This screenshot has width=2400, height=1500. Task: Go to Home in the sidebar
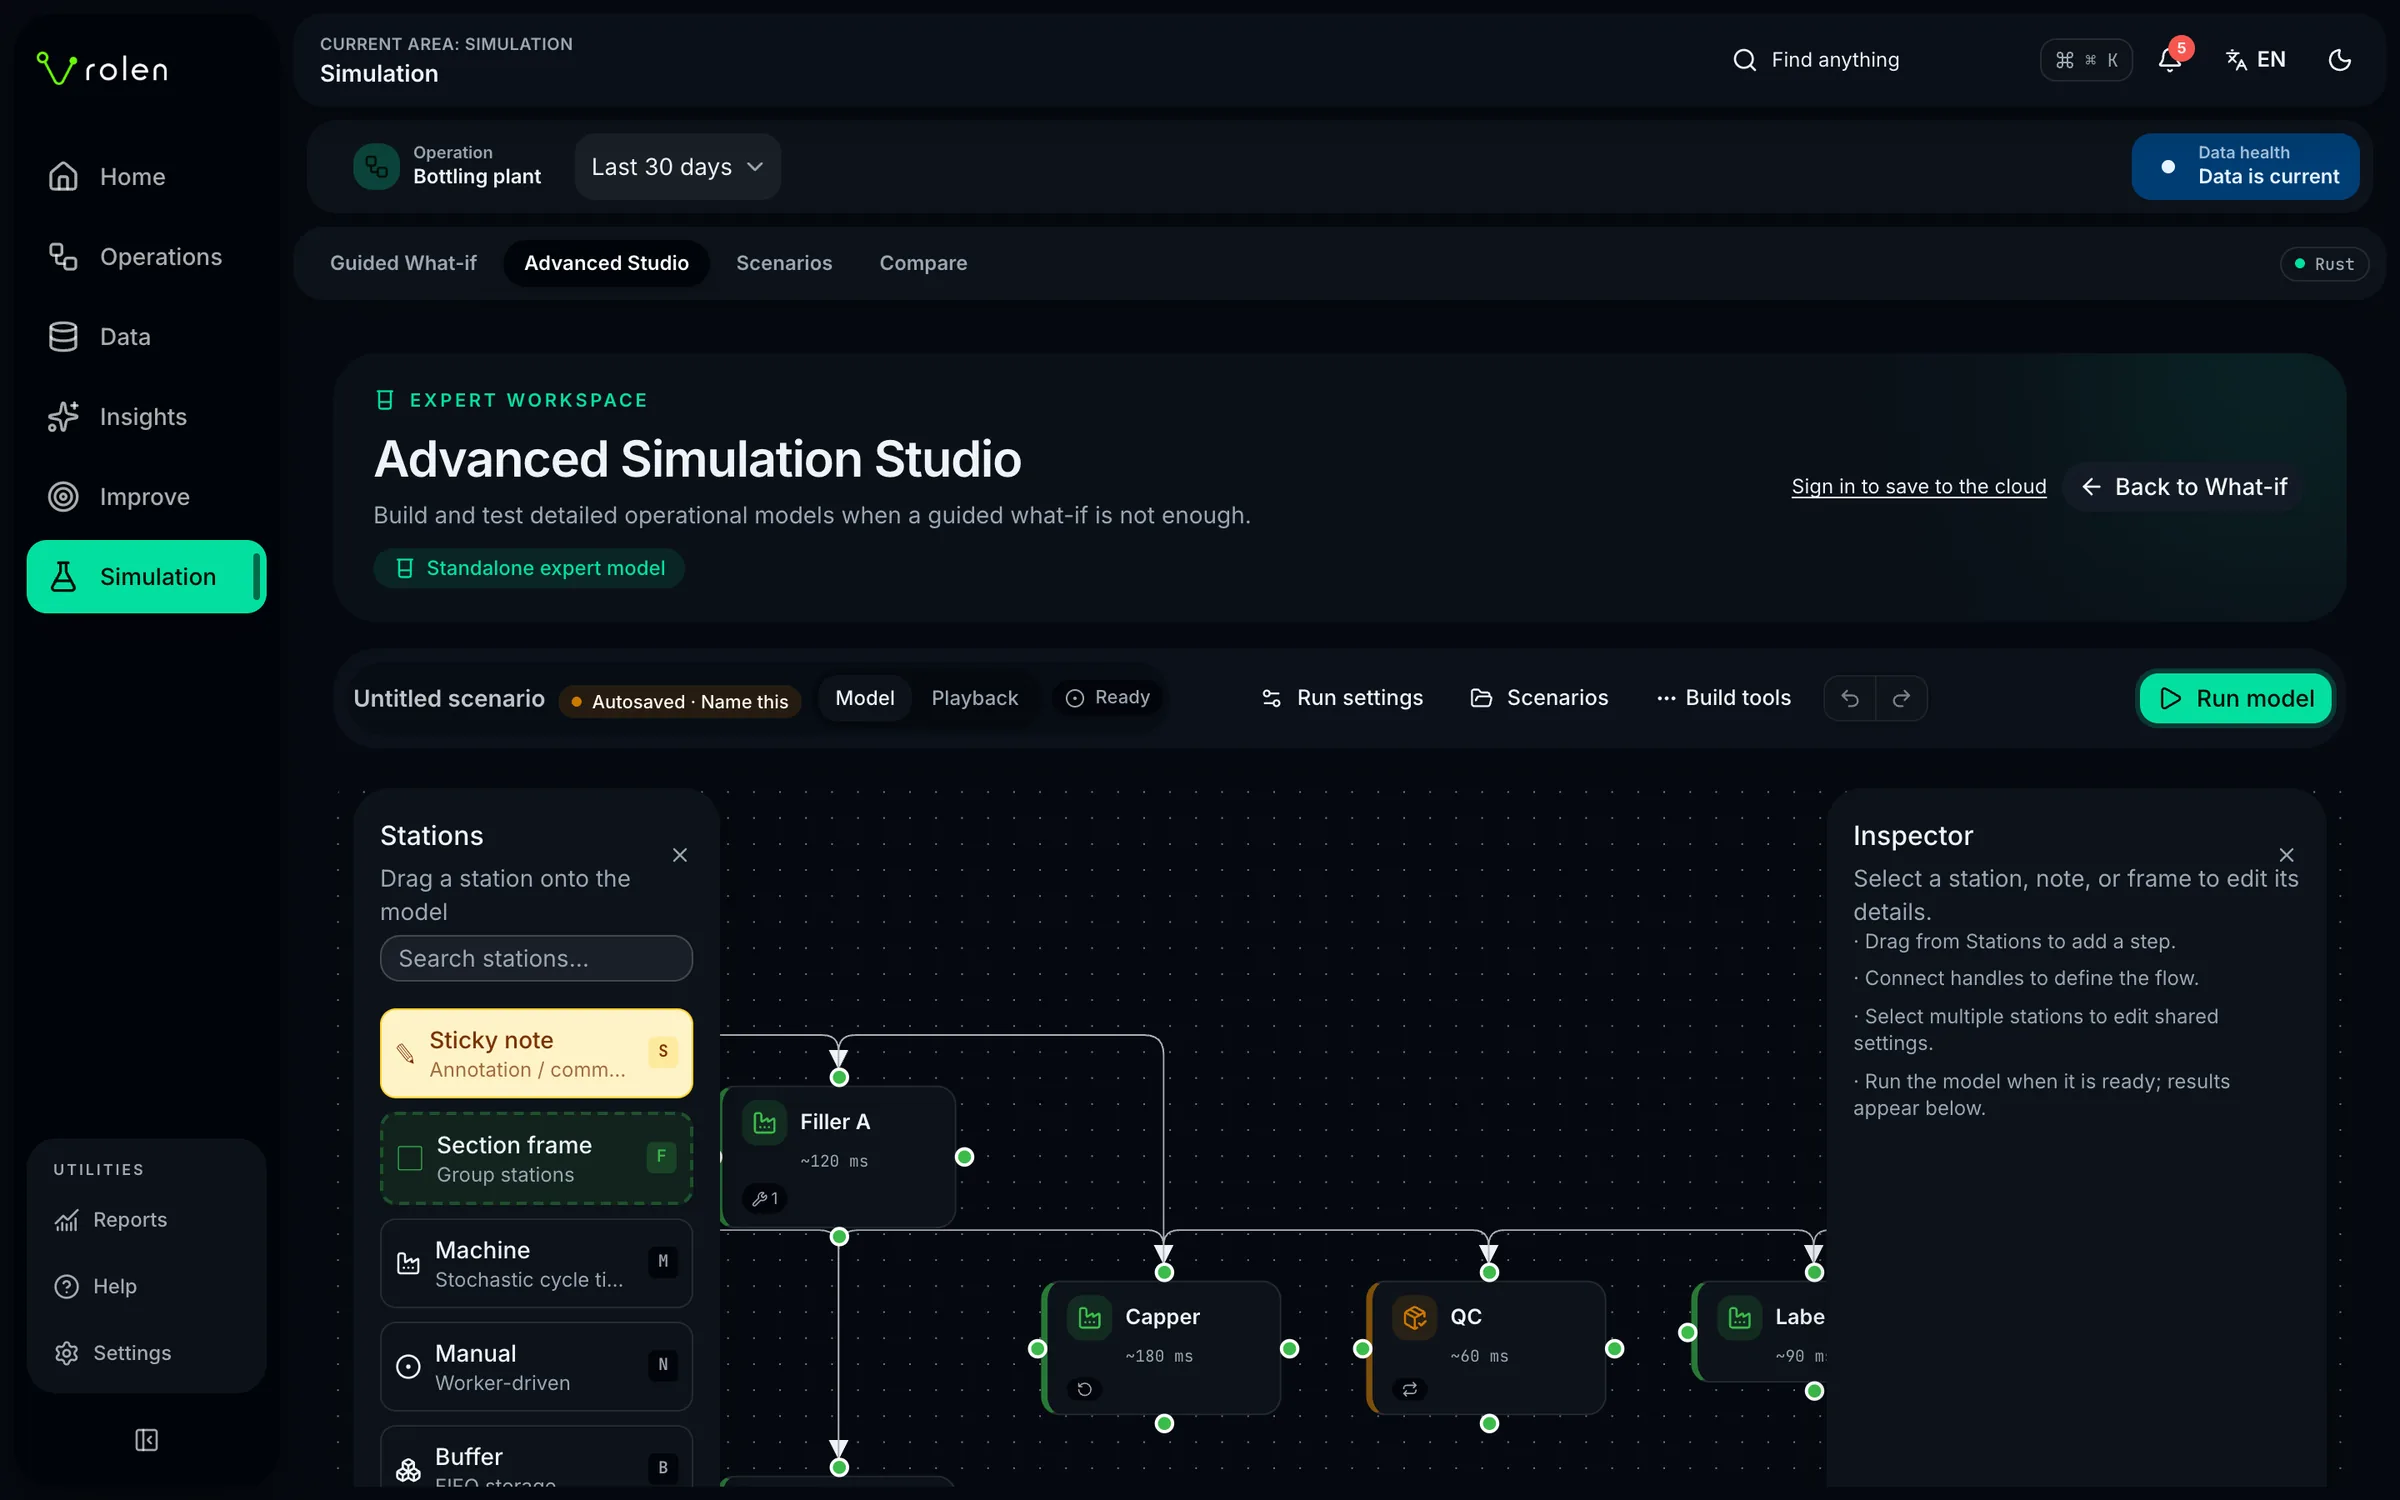point(146,177)
